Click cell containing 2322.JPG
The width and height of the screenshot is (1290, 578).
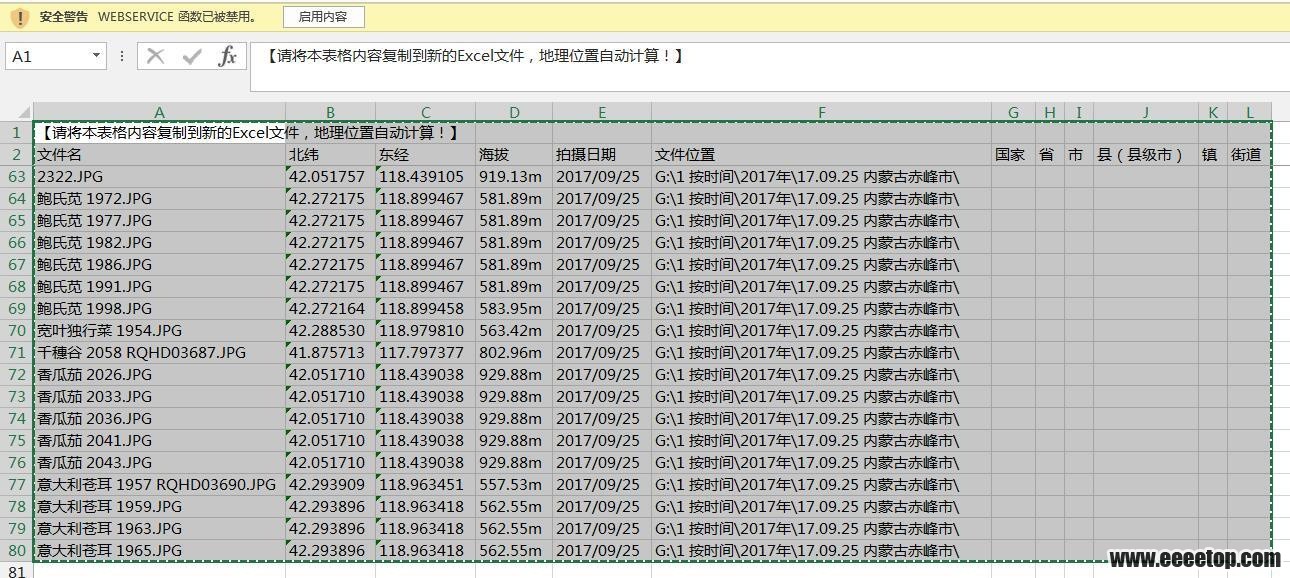159,177
